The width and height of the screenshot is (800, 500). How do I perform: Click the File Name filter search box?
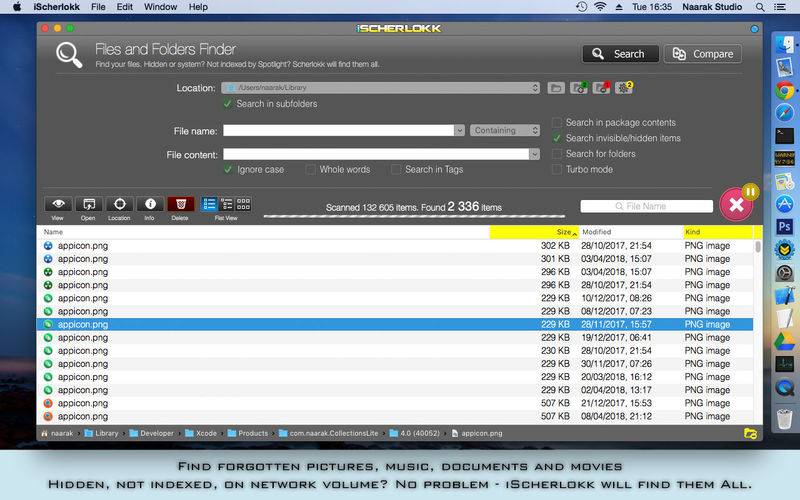click(646, 206)
